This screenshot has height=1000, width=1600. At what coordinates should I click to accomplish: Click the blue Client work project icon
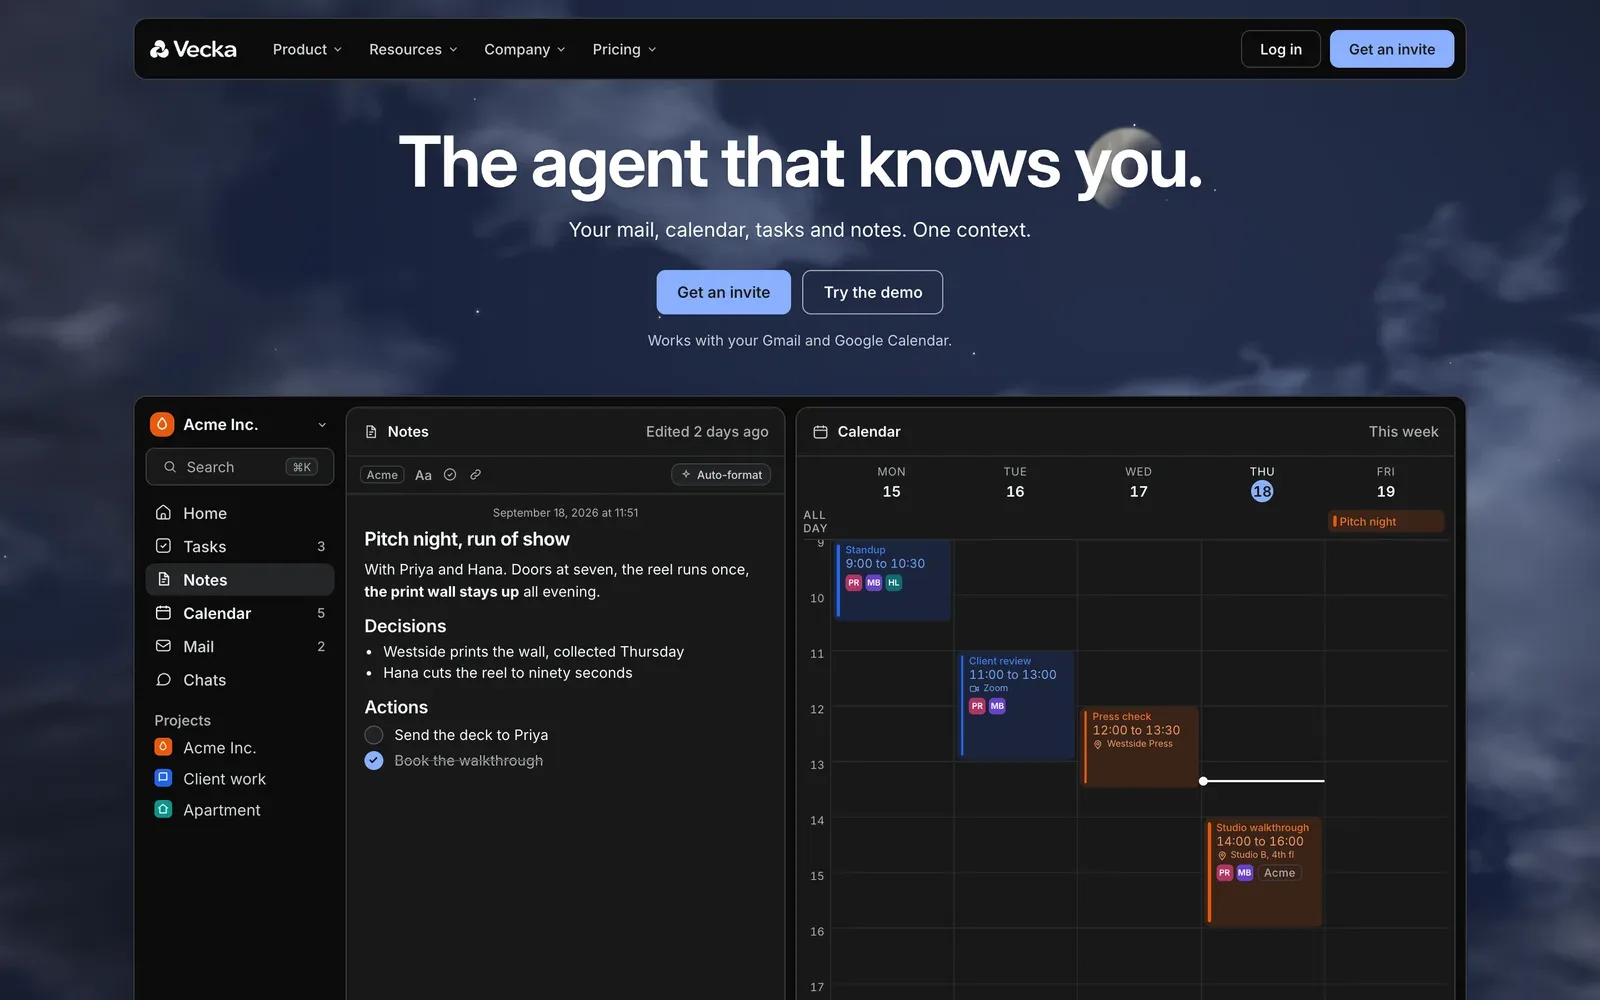tap(163, 778)
